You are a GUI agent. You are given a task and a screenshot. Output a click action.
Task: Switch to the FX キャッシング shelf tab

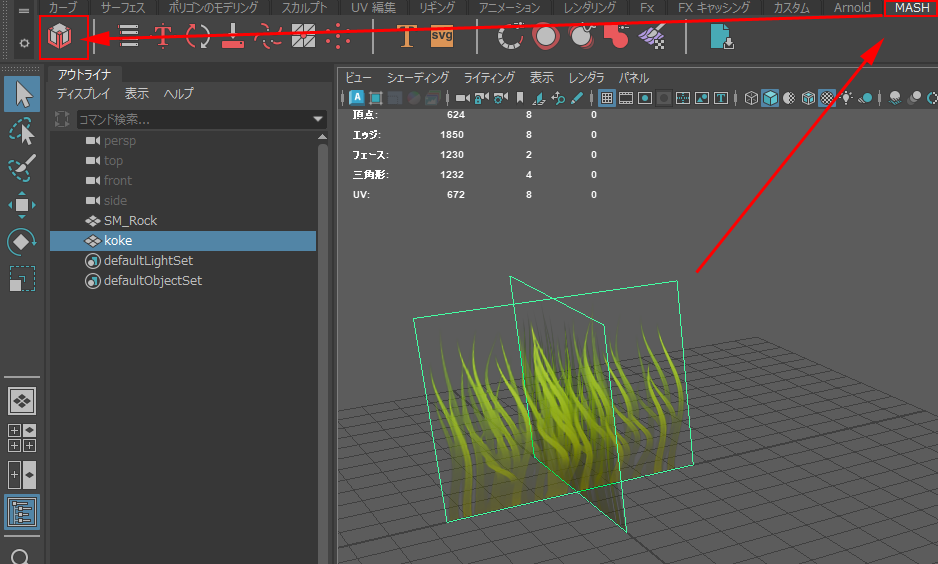(x=714, y=8)
